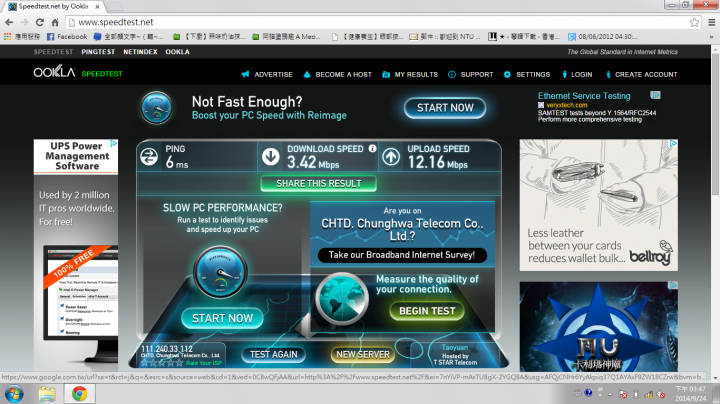This screenshot has height=404, width=720.
Task: Click the browser forward arrow
Action: (x=24, y=22)
